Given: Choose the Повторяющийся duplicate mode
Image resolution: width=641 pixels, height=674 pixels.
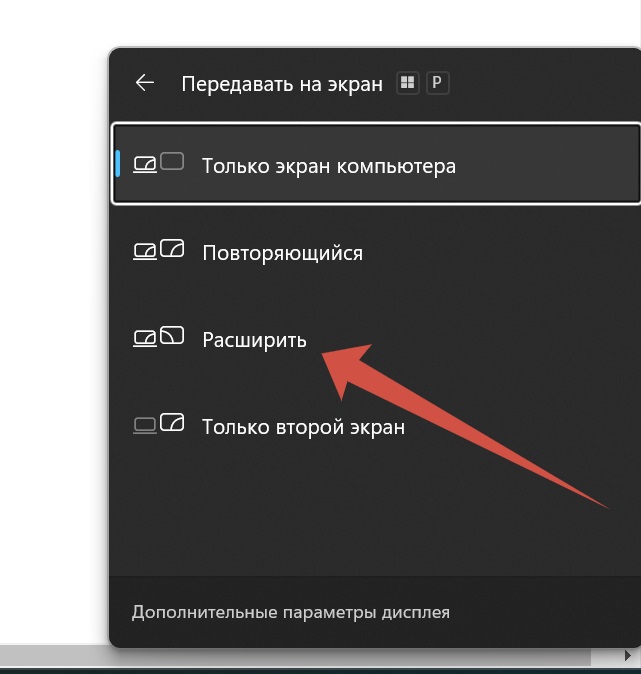Looking at the screenshot, I should coord(376,252).
